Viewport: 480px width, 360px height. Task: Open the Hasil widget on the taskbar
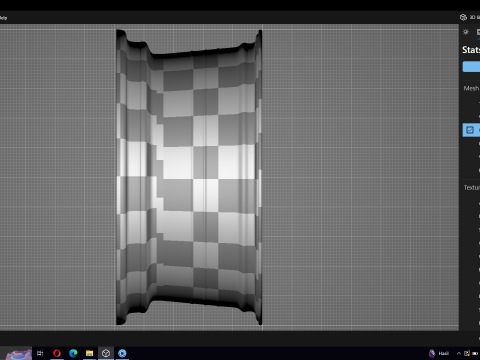coord(439,353)
